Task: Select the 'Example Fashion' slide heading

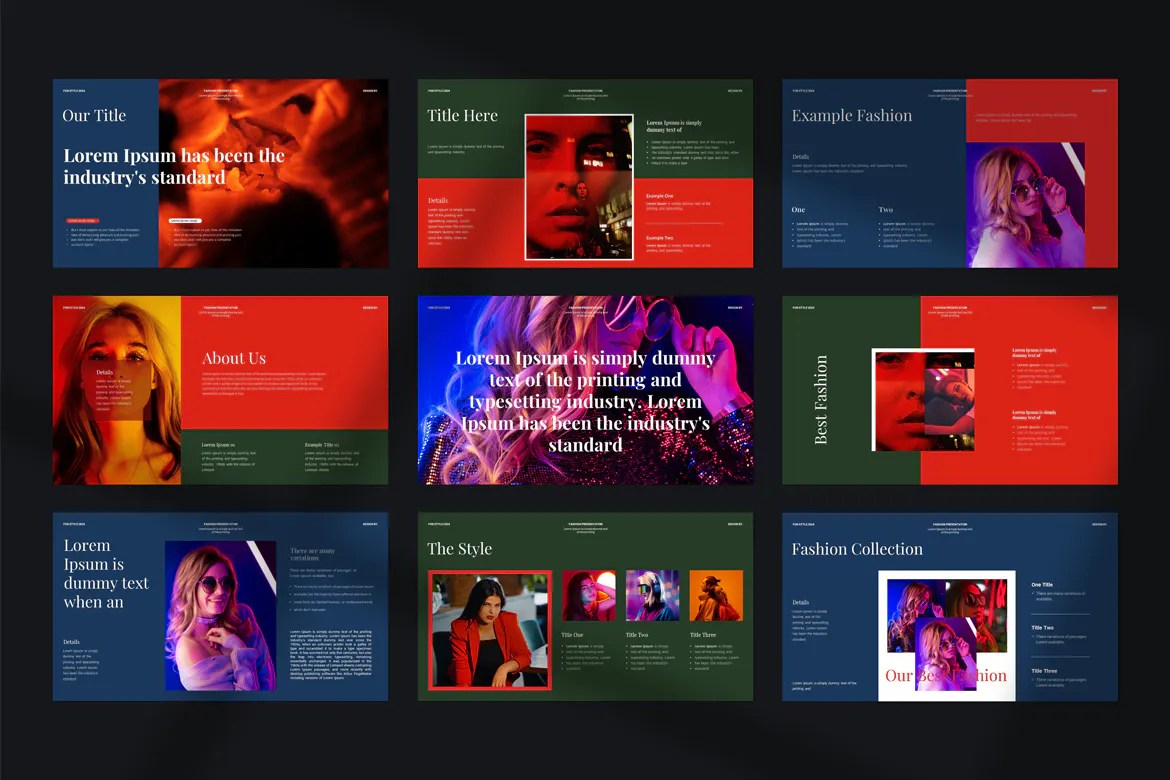Action: pos(852,115)
